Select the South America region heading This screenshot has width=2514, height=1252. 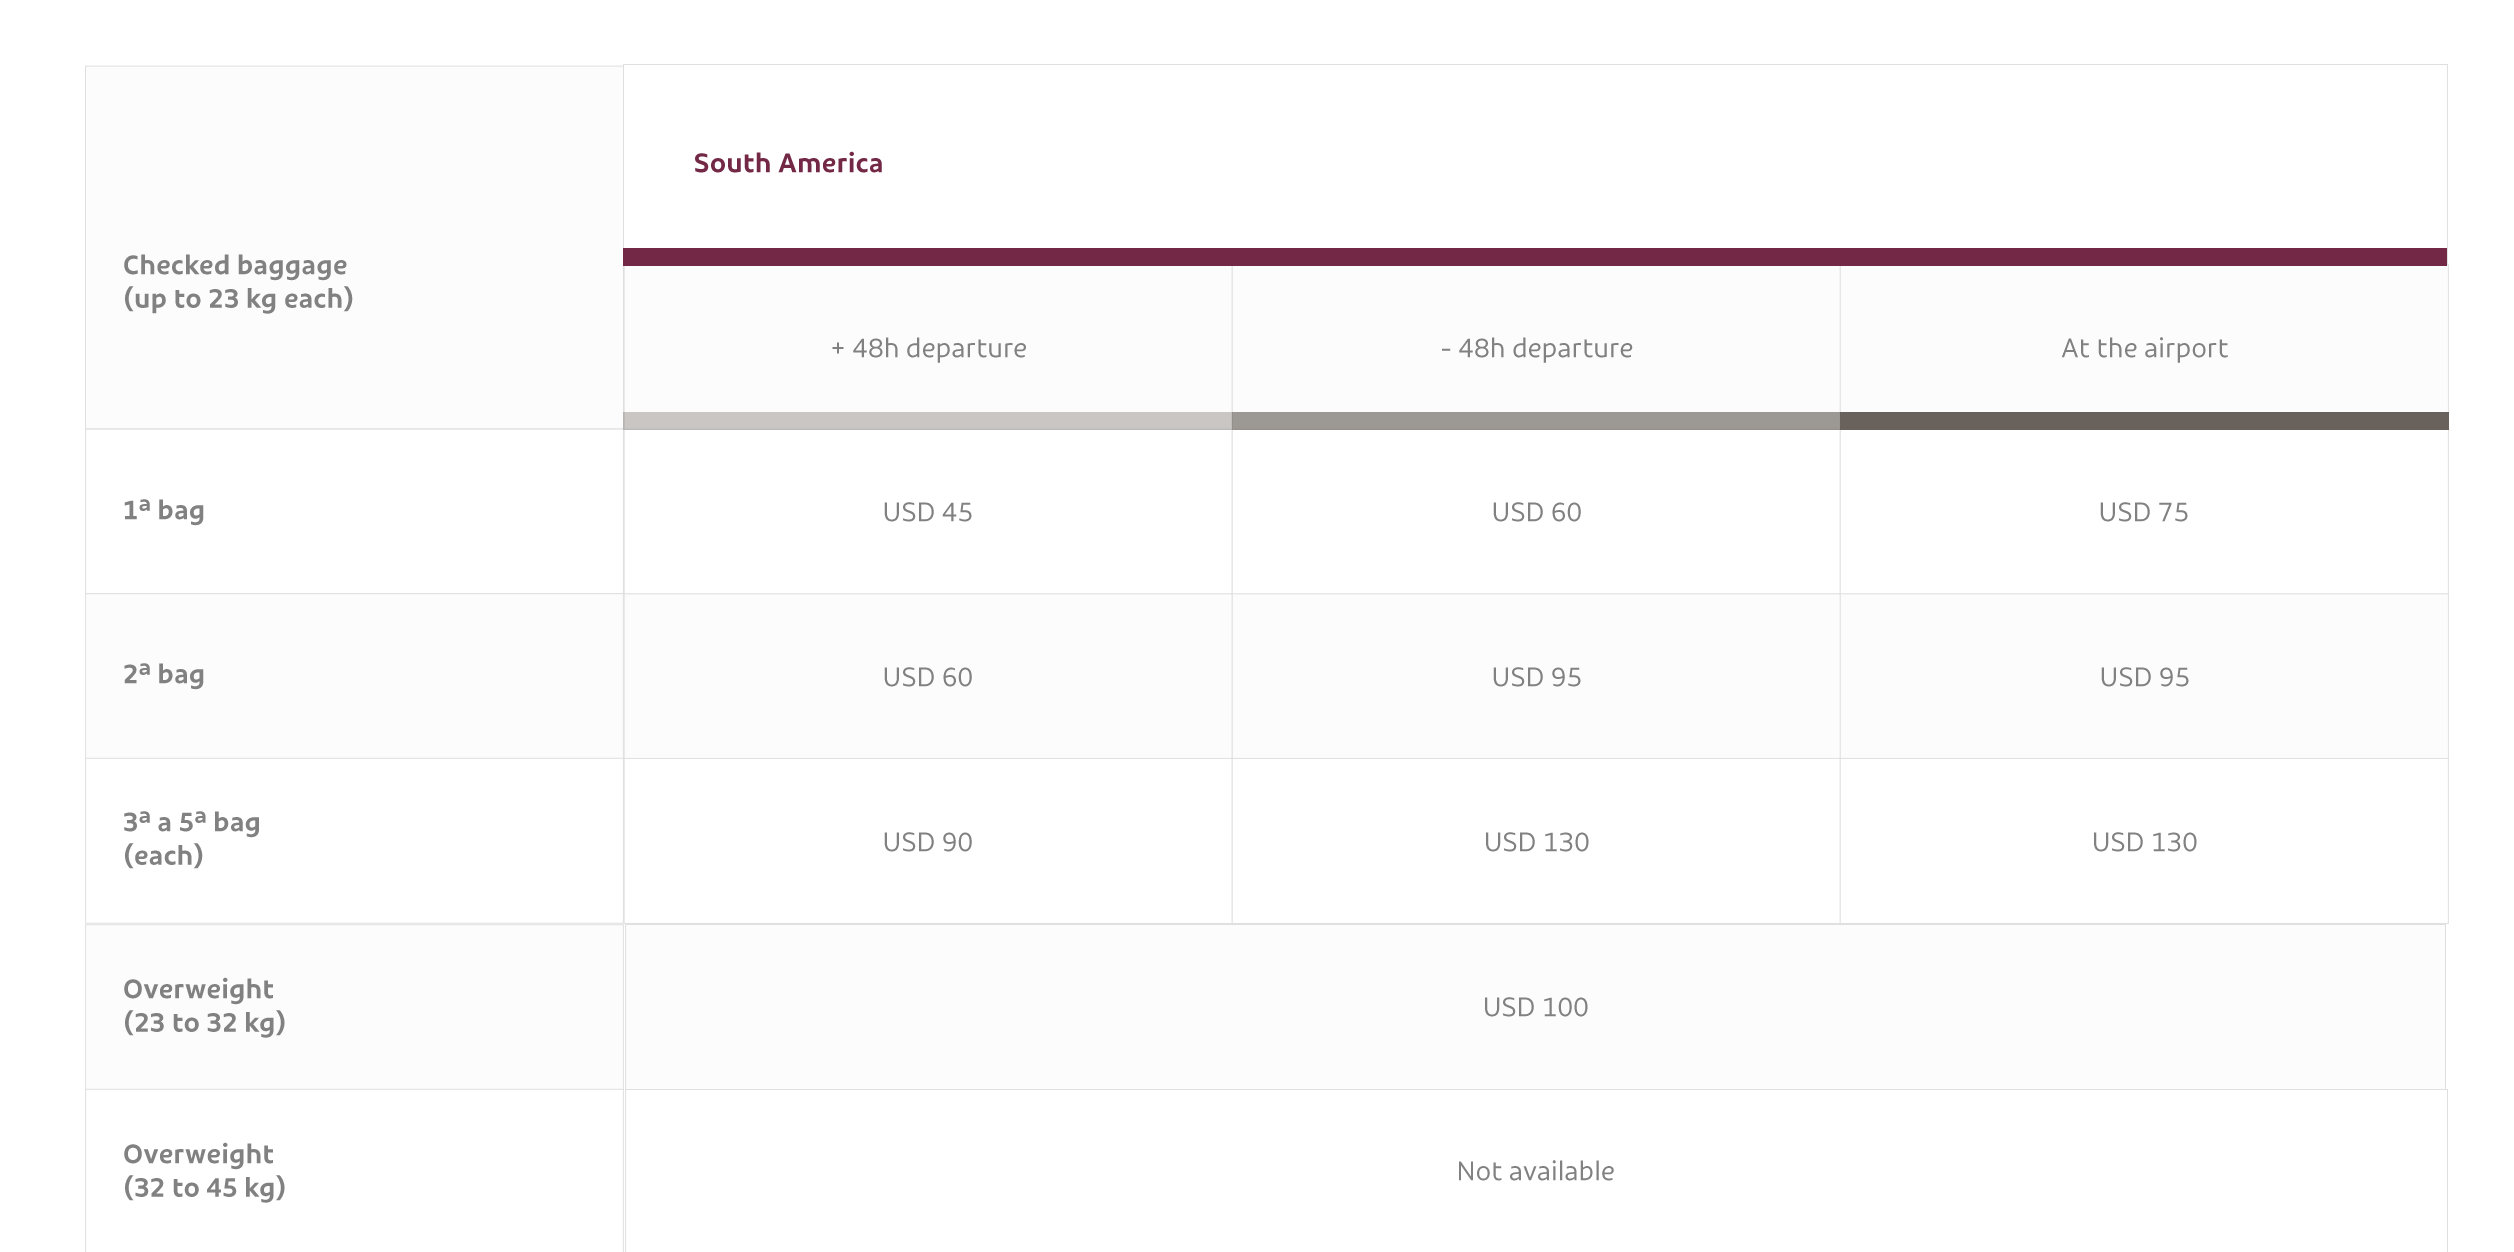click(x=788, y=163)
